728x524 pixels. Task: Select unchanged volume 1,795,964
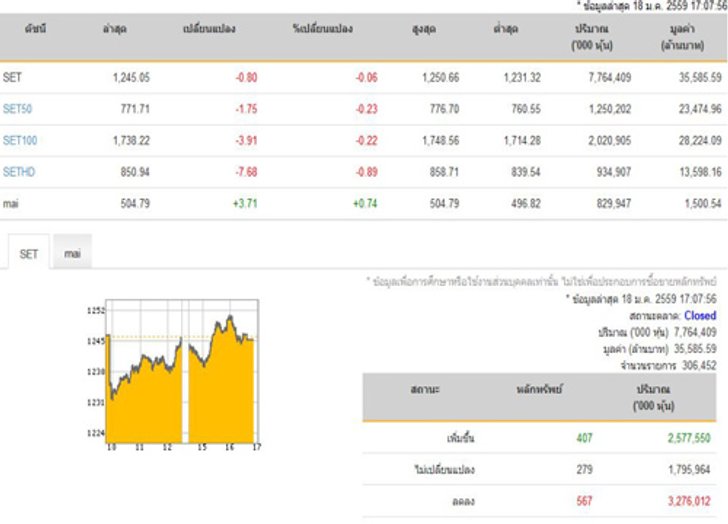pyautogui.click(x=689, y=469)
